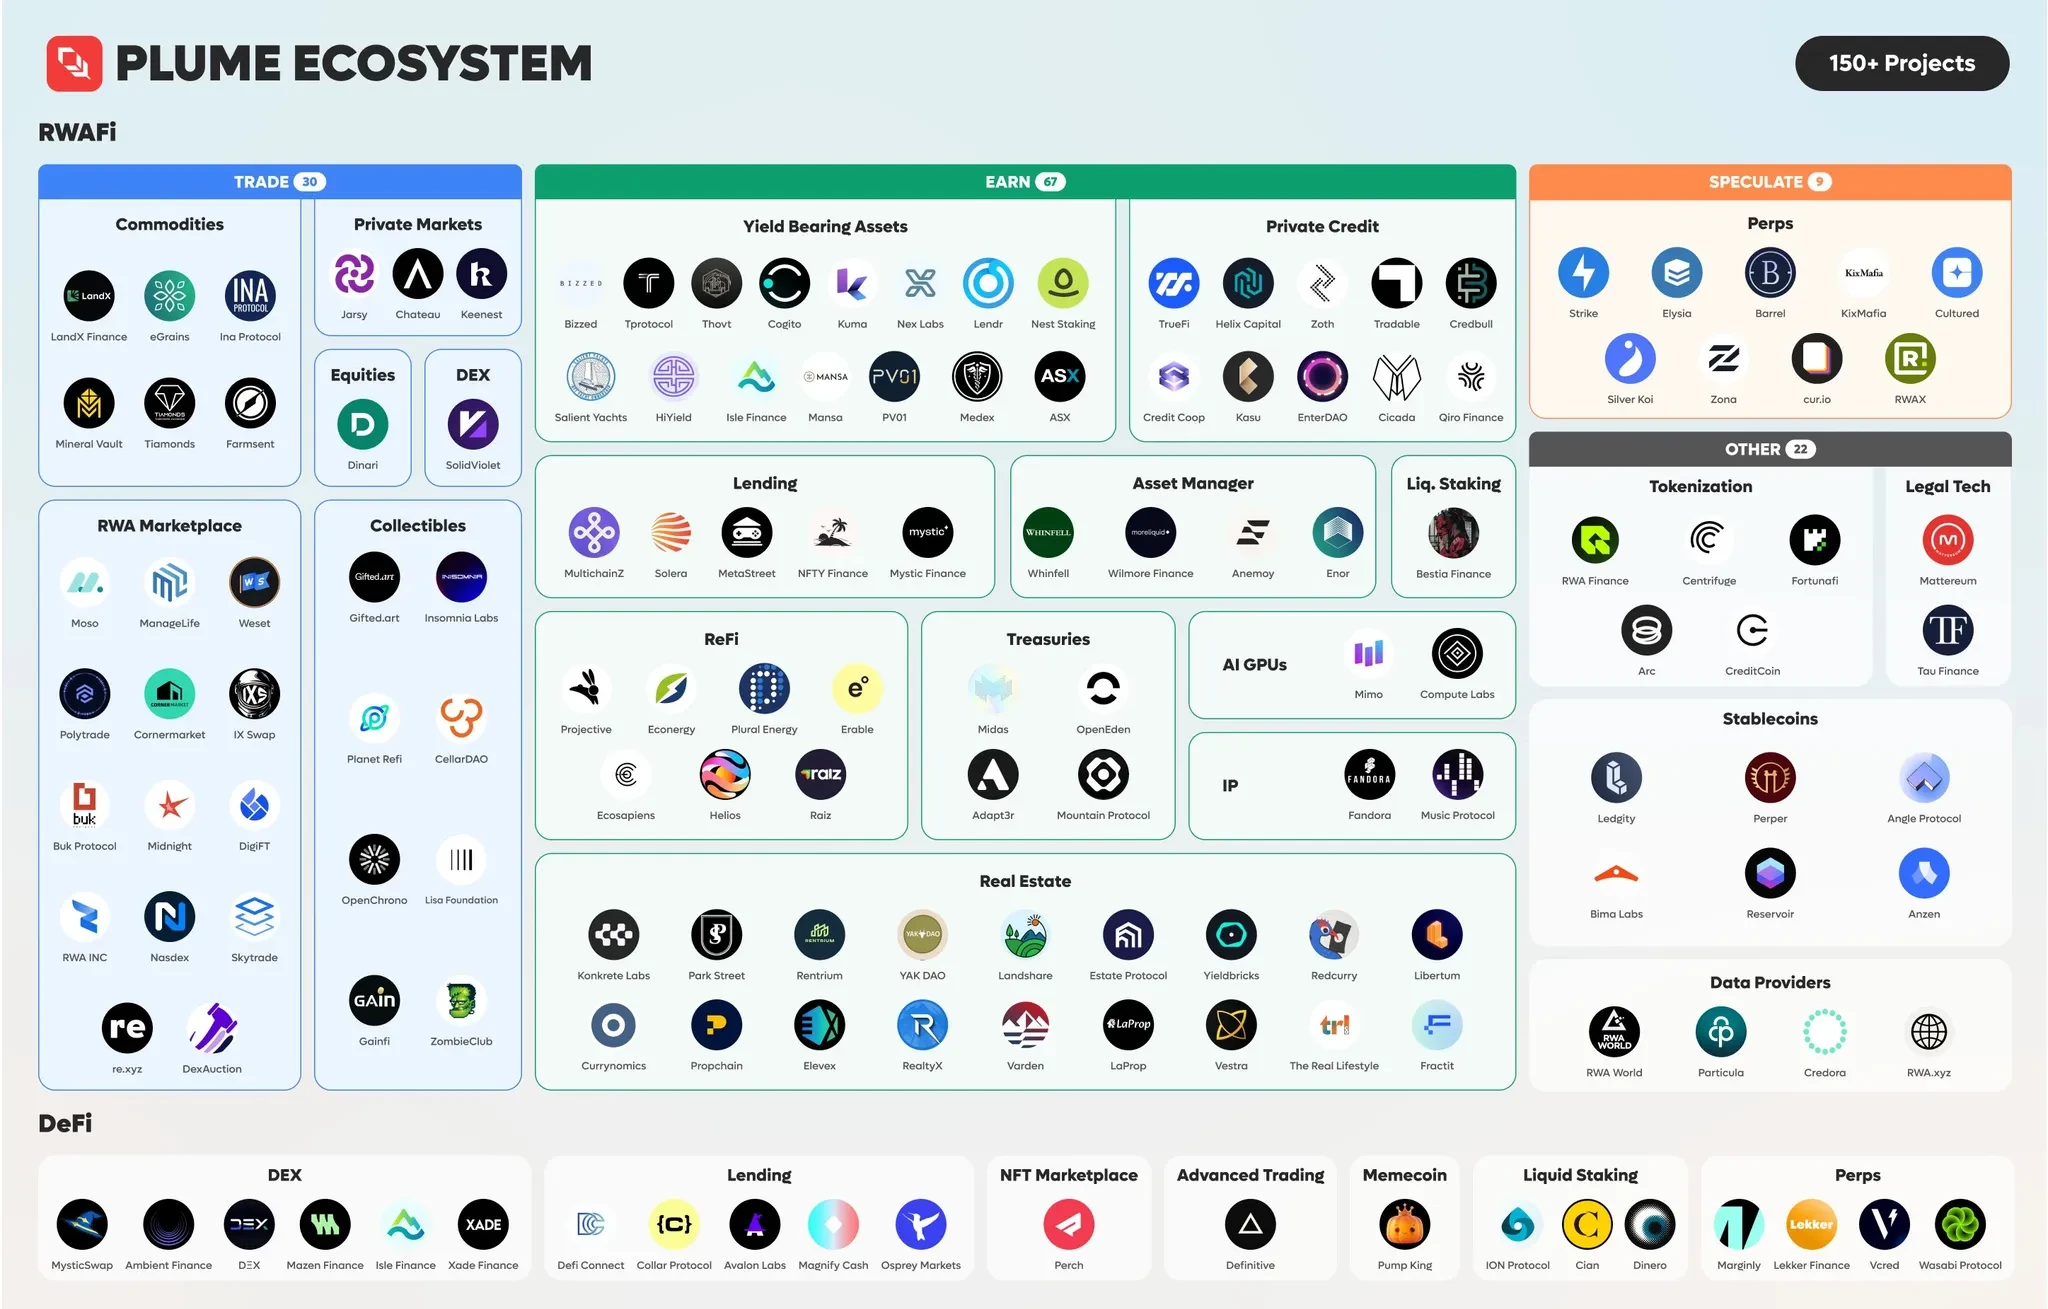Toggle the SPECULATE 9 category badge
Viewport: 2048px width, 1309px height.
coord(1766,181)
